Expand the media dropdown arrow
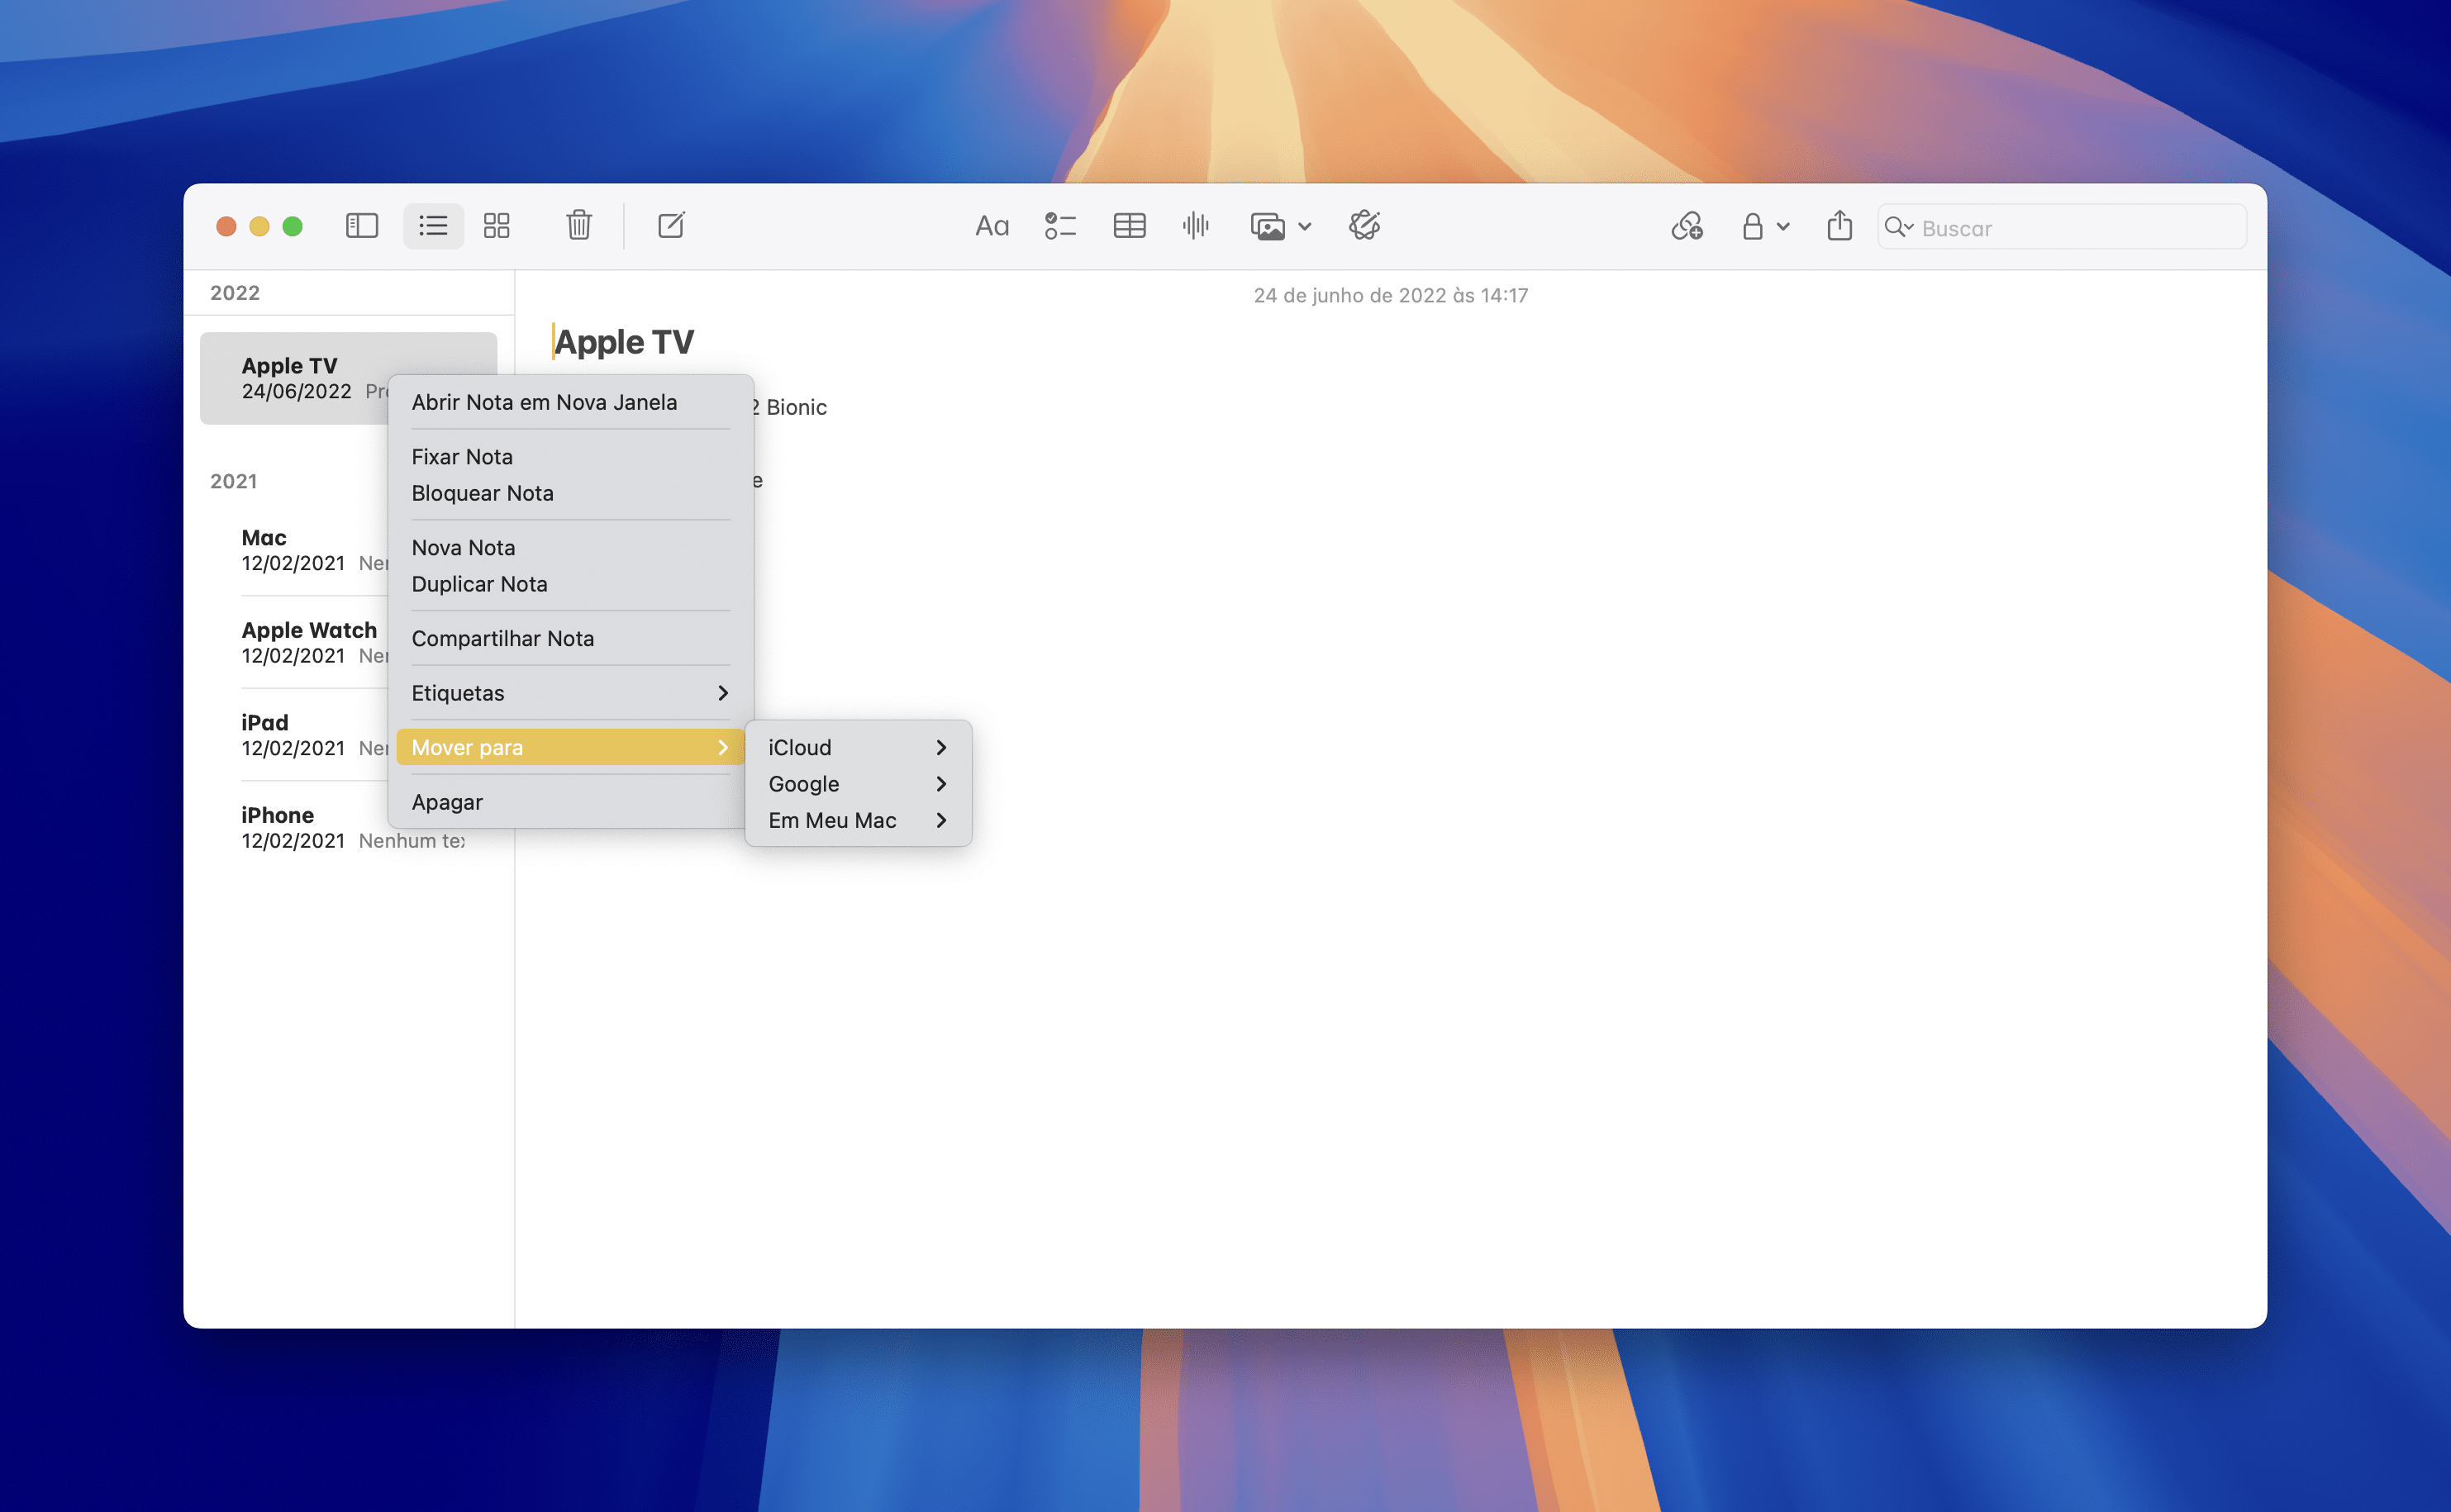The height and width of the screenshot is (1512, 2451). point(1304,227)
